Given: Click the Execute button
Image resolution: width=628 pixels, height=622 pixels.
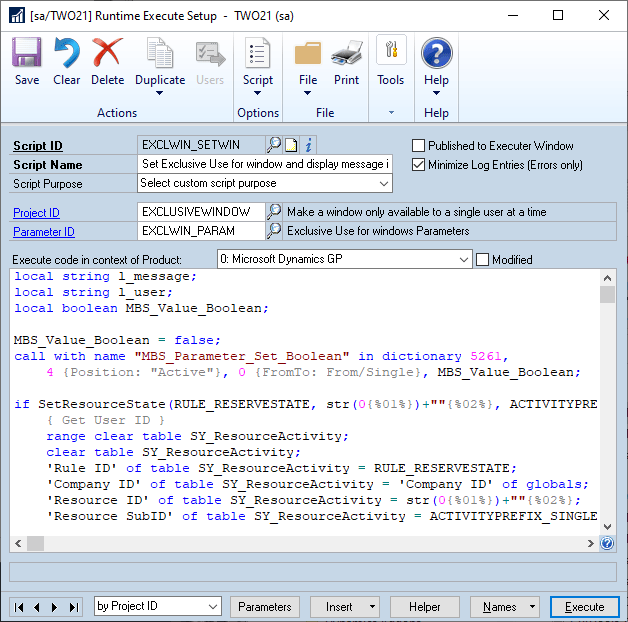Looking at the screenshot, I should pos(584,607).
